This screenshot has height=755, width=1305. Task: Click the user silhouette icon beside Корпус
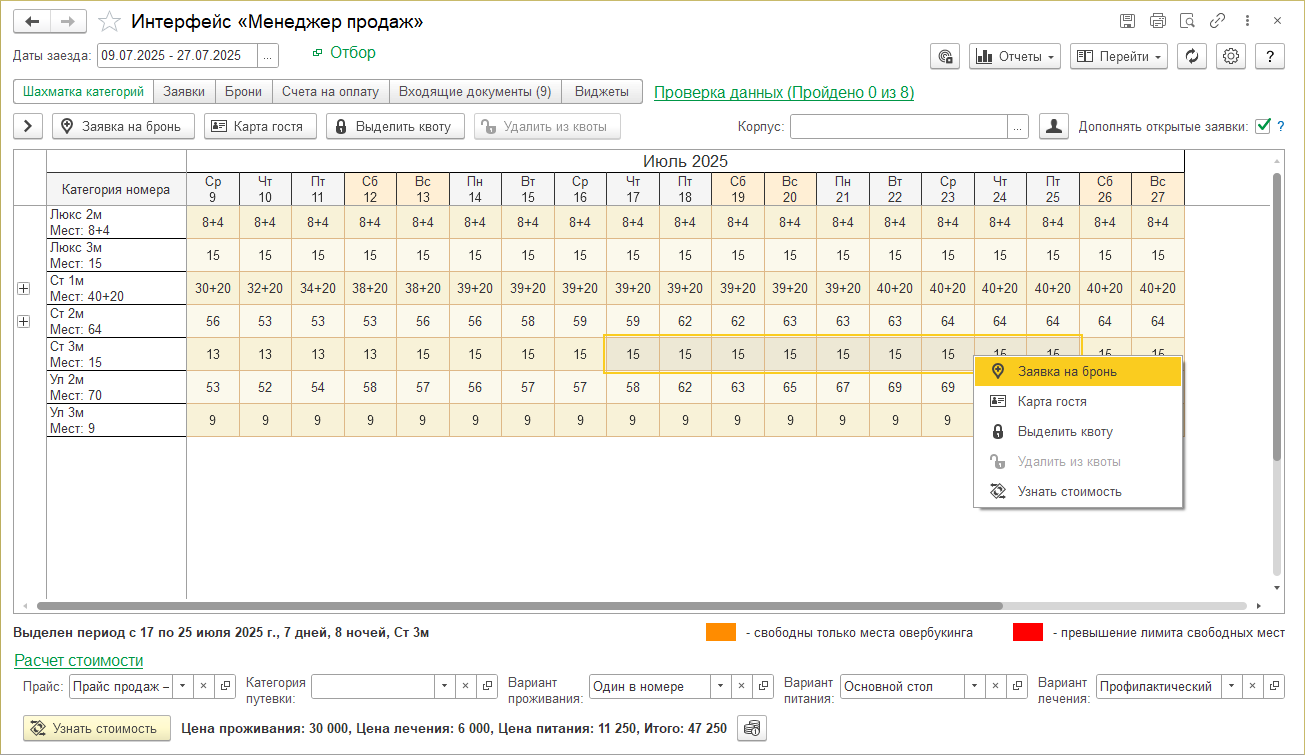(x=1054, y=126)
